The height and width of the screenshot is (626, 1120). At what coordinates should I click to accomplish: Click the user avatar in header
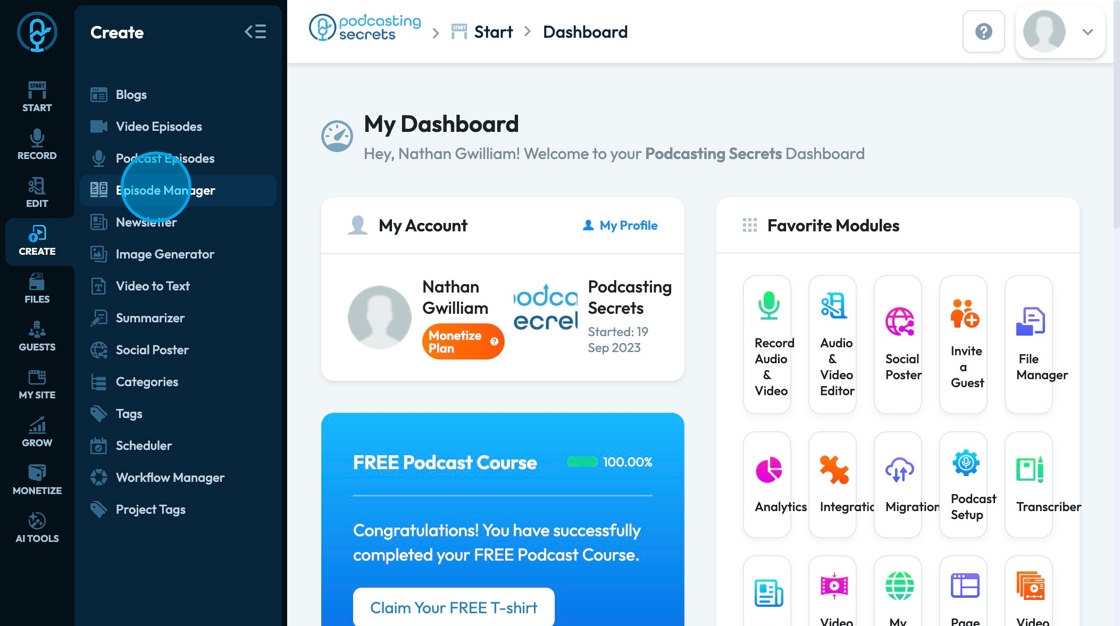coord(1044,31)
